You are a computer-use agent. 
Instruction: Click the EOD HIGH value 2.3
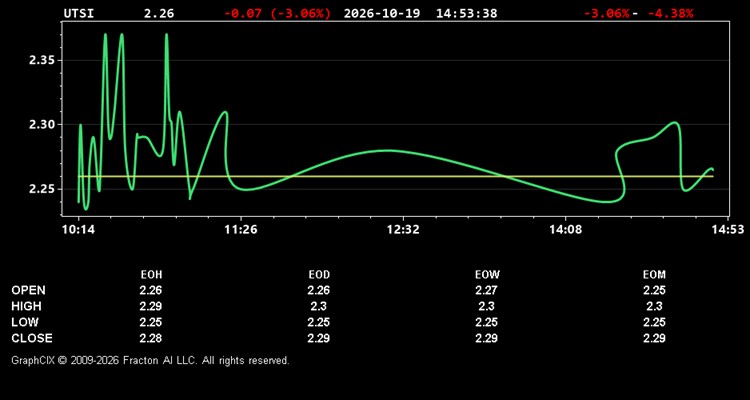[x=319, y=306]
